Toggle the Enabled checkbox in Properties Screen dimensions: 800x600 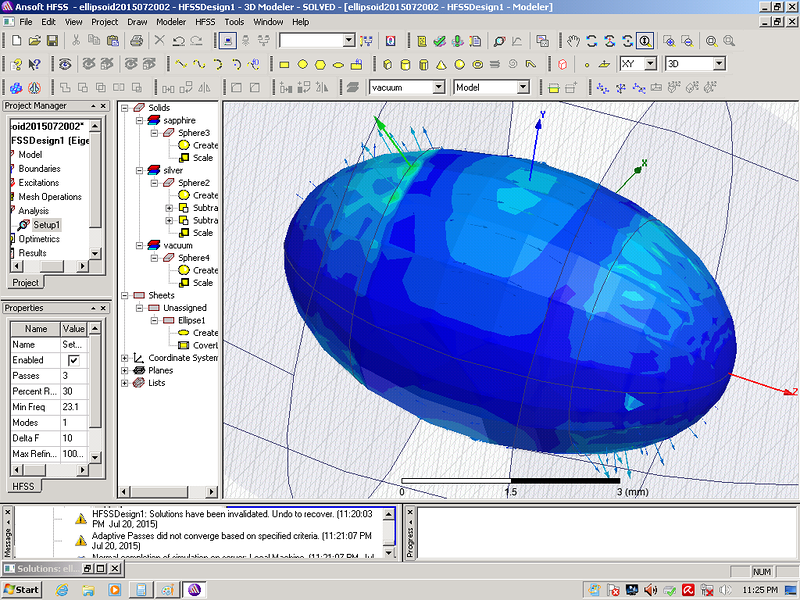pyautogui.click(x=73, y=360)
